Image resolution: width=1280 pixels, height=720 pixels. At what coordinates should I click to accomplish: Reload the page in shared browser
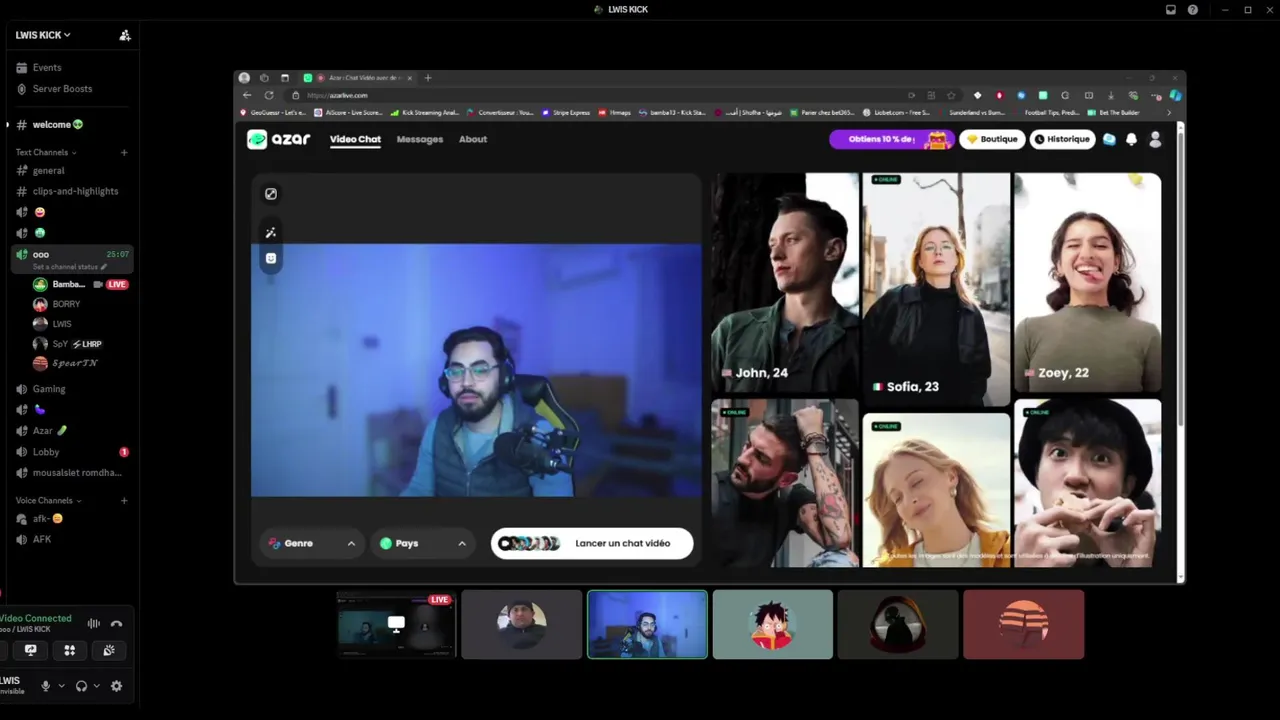point(269,95)
